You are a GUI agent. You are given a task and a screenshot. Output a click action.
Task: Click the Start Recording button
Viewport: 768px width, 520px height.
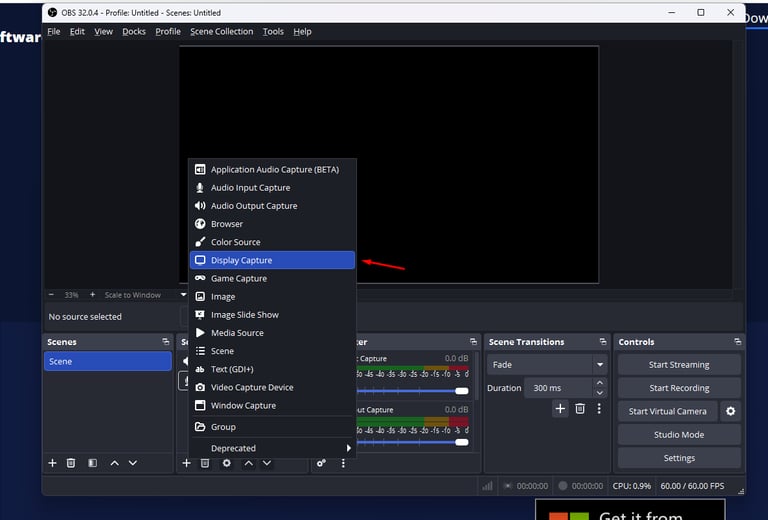click(x=679, y=388)
